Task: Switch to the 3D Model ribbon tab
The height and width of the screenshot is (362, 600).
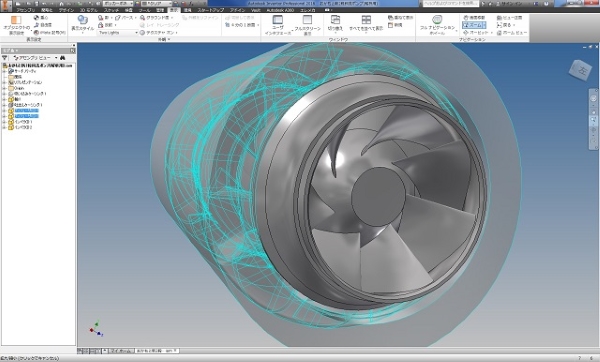Action: [x=89, y=10]
